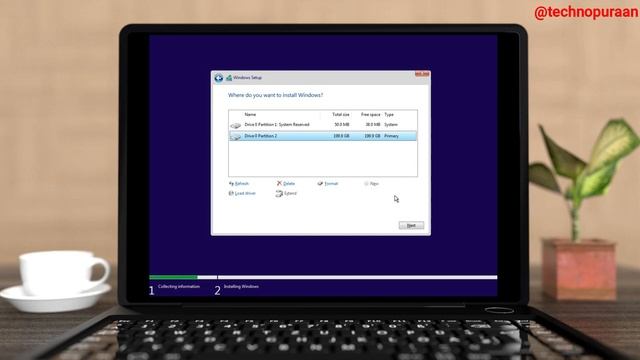The image size is (640, 360).
Task: Click the Total size column header
Action: [x=341, y=115]
